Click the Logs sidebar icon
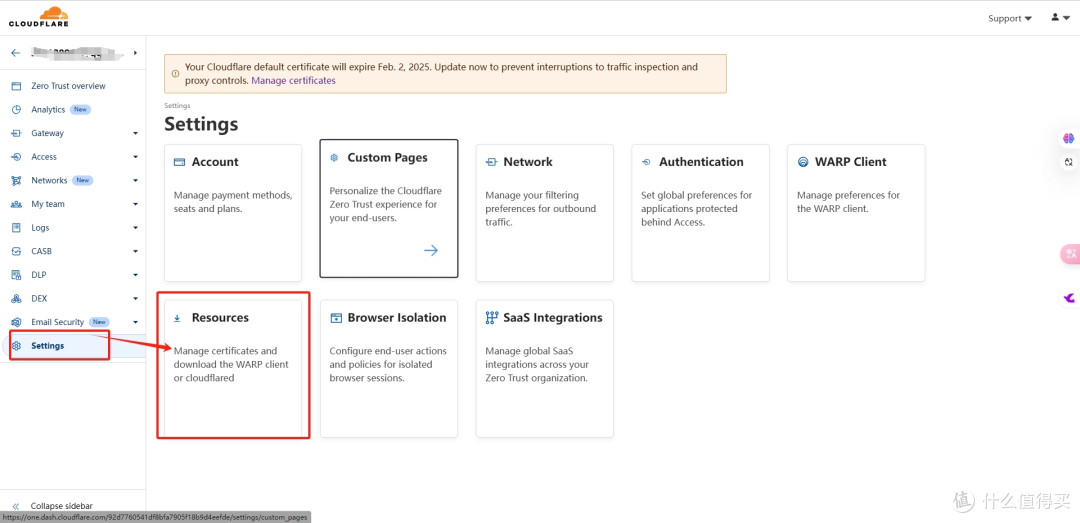The image size is (1080, 523). point(17,227)
